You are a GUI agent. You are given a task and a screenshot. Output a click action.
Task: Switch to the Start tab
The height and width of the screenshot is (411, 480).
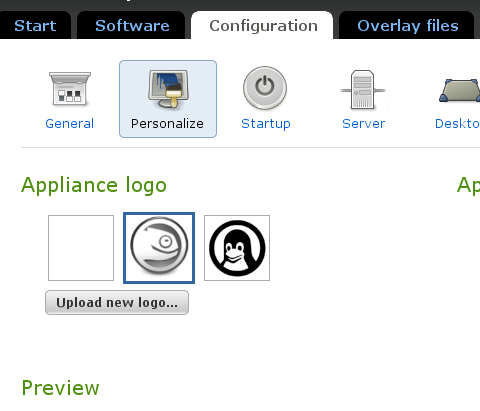(35, 25)
